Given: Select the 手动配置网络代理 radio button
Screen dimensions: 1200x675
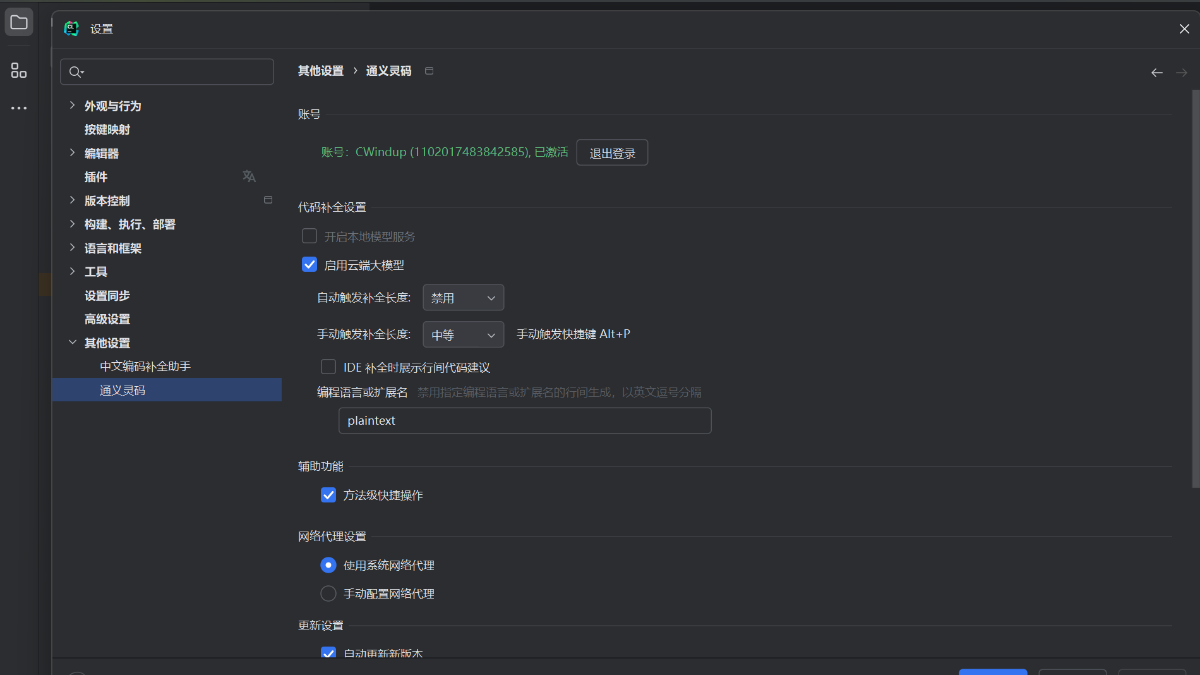Looking at the screenshot, I should pyautogui.click(x=328, y=593).
